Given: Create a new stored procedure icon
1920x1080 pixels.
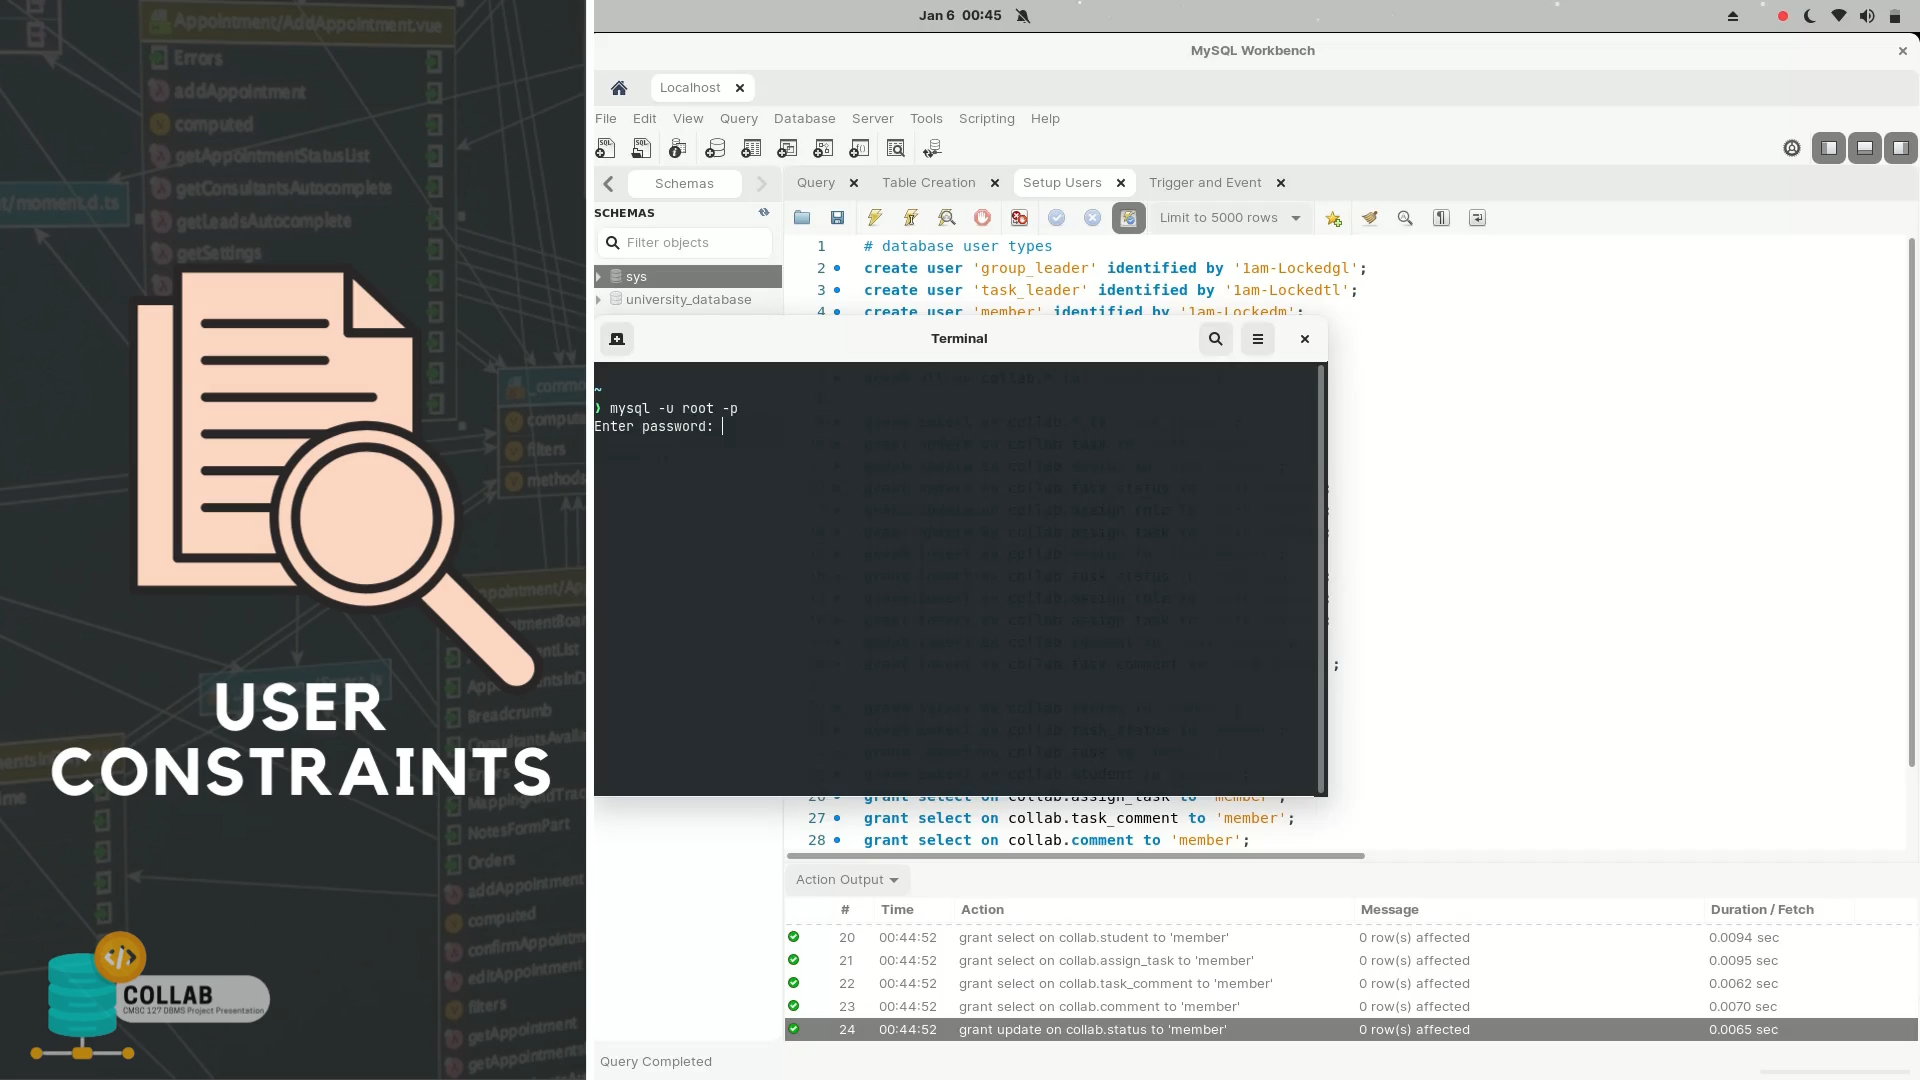Looking at the screenshot, I should pos(823,148).
